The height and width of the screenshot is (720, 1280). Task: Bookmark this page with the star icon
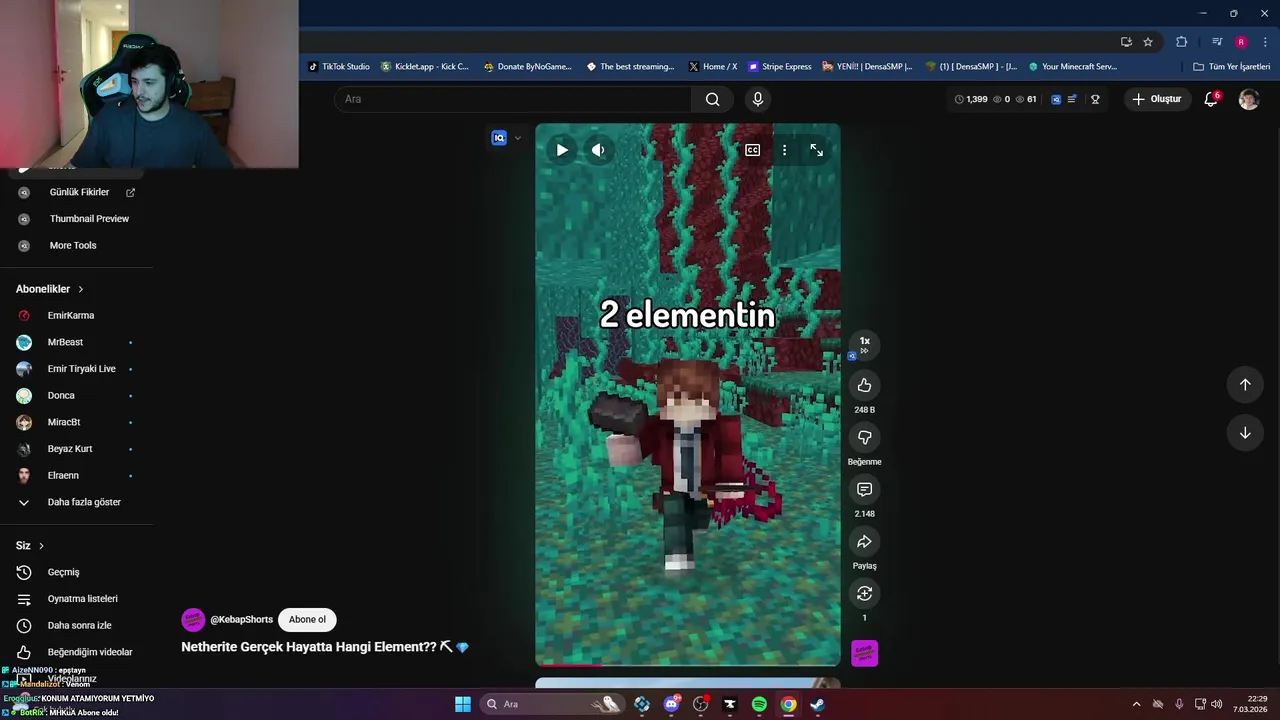(1148, 42)
